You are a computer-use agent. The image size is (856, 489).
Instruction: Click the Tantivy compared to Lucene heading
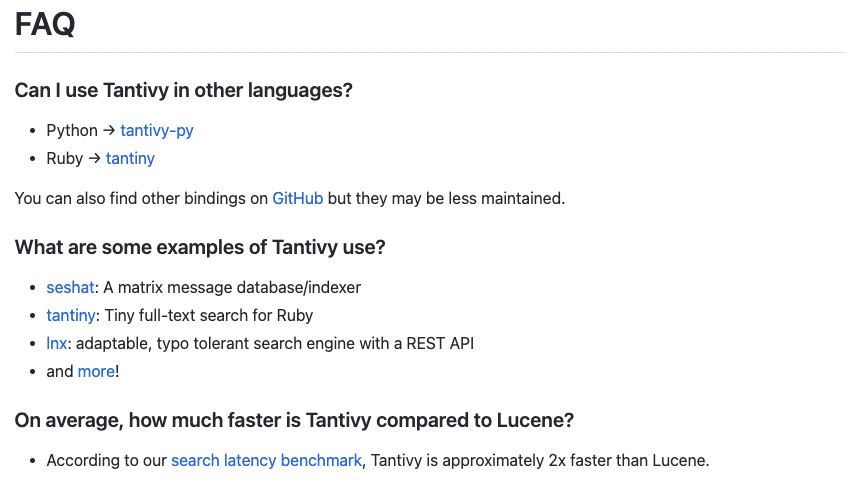294,420
